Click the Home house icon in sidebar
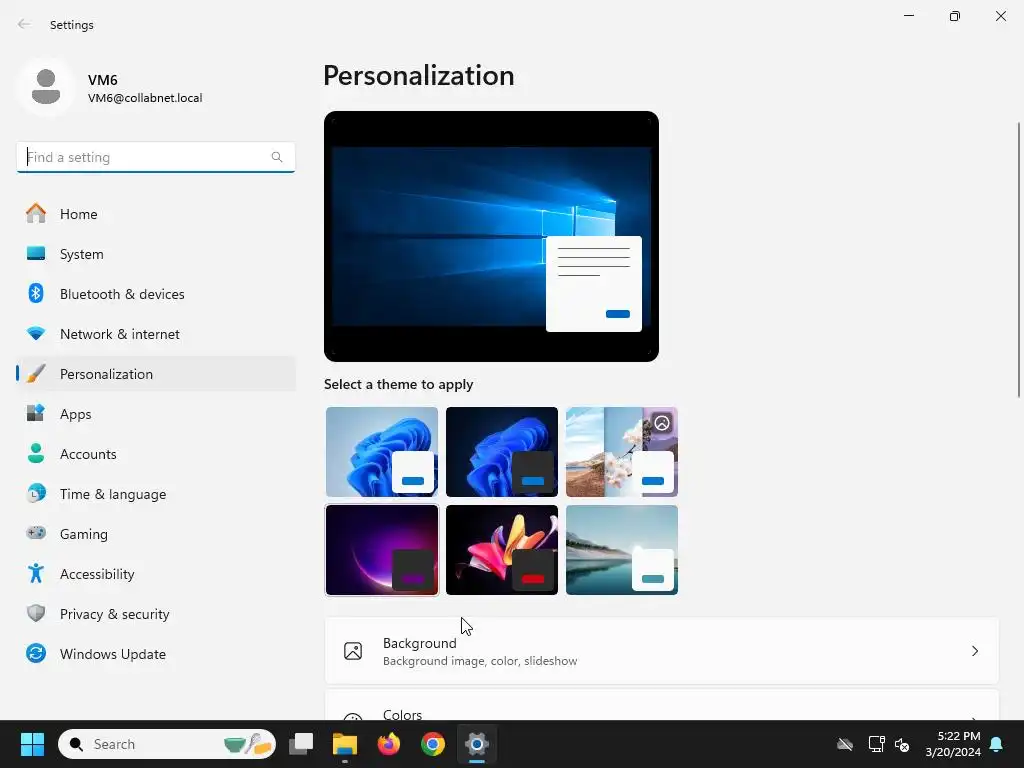This screenshot has height=768, width=1024. click(x=36, y=214)
